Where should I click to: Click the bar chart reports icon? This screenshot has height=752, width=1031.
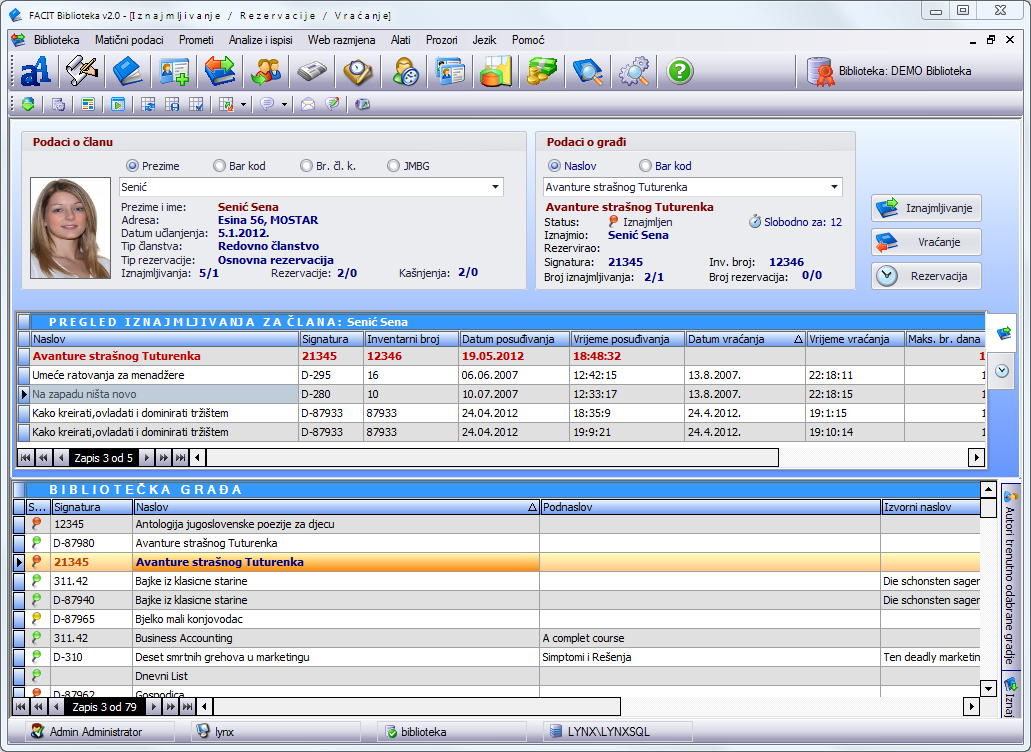pyautogui.click(x=496, y=72)
